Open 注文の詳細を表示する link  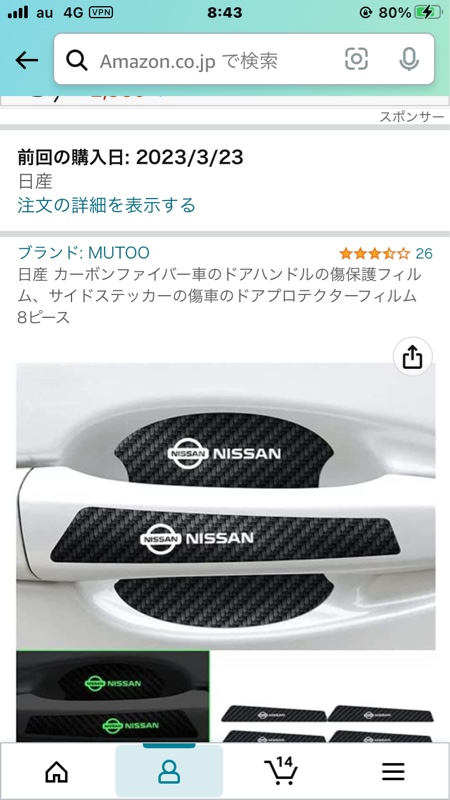pyautogui.click(x=107, y=205)
